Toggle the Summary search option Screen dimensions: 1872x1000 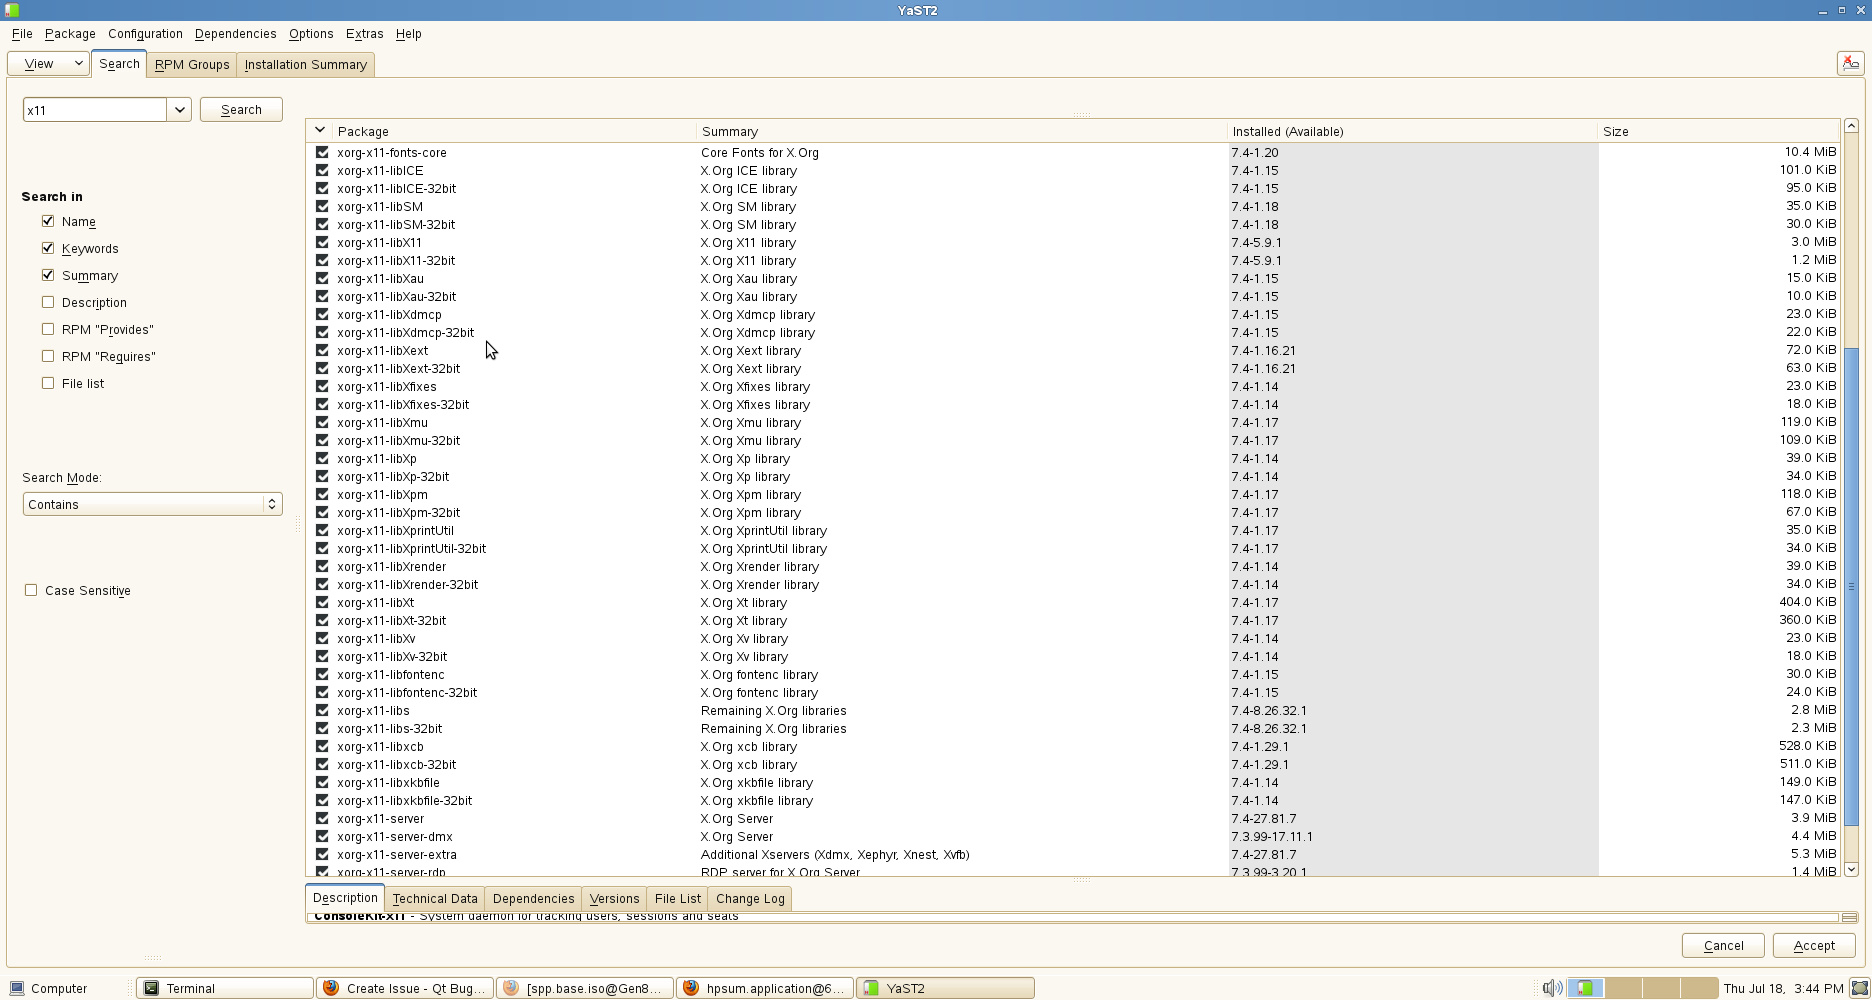point(48,275)
